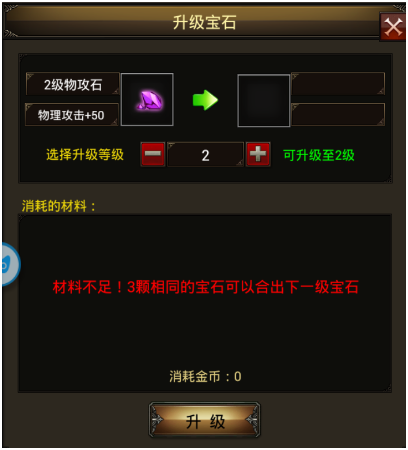Open the blue floating assistant bubble
This screenshot has height=450, width=408.
(10, 264)
